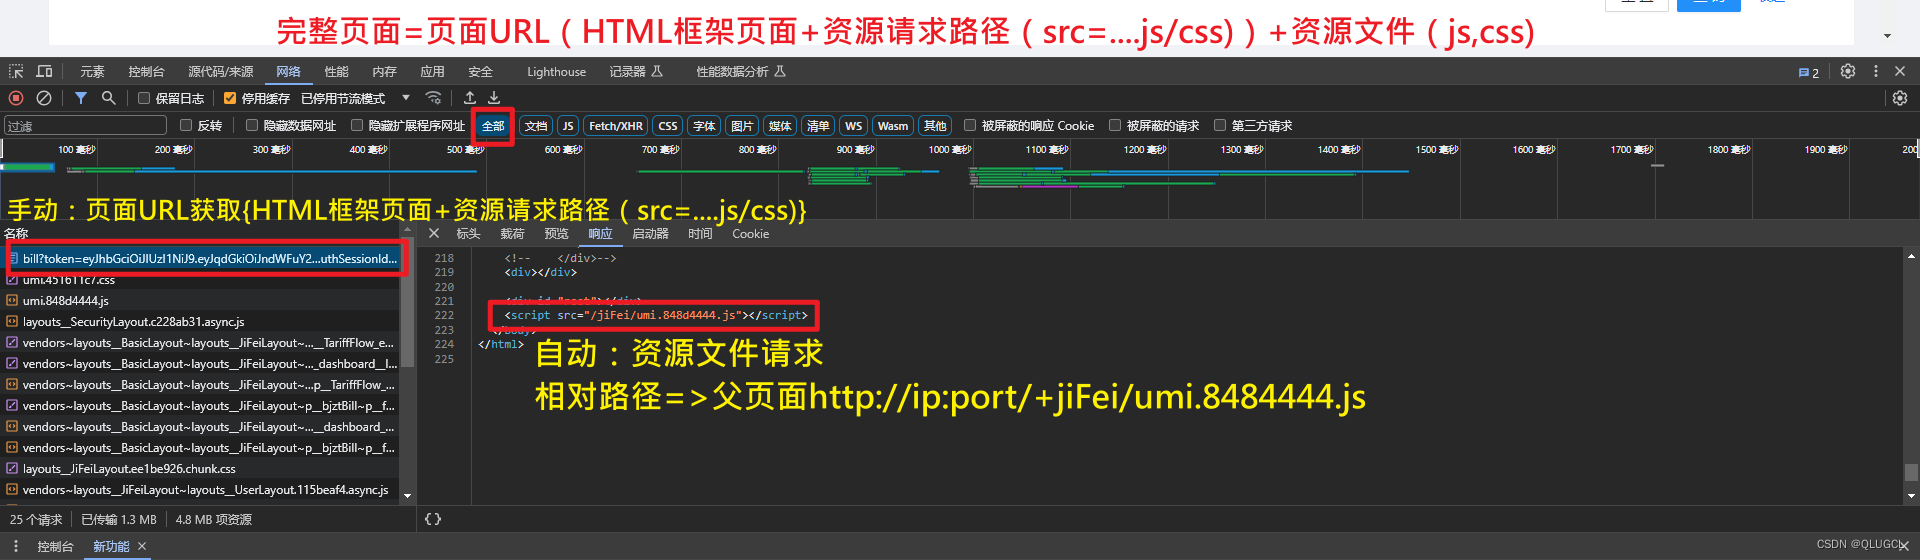Screen dimensions: 1920x560
Task: Select request layouts__JiFeiLayout.ee1be926.chunk.css
Action: [x=200, y=468]
